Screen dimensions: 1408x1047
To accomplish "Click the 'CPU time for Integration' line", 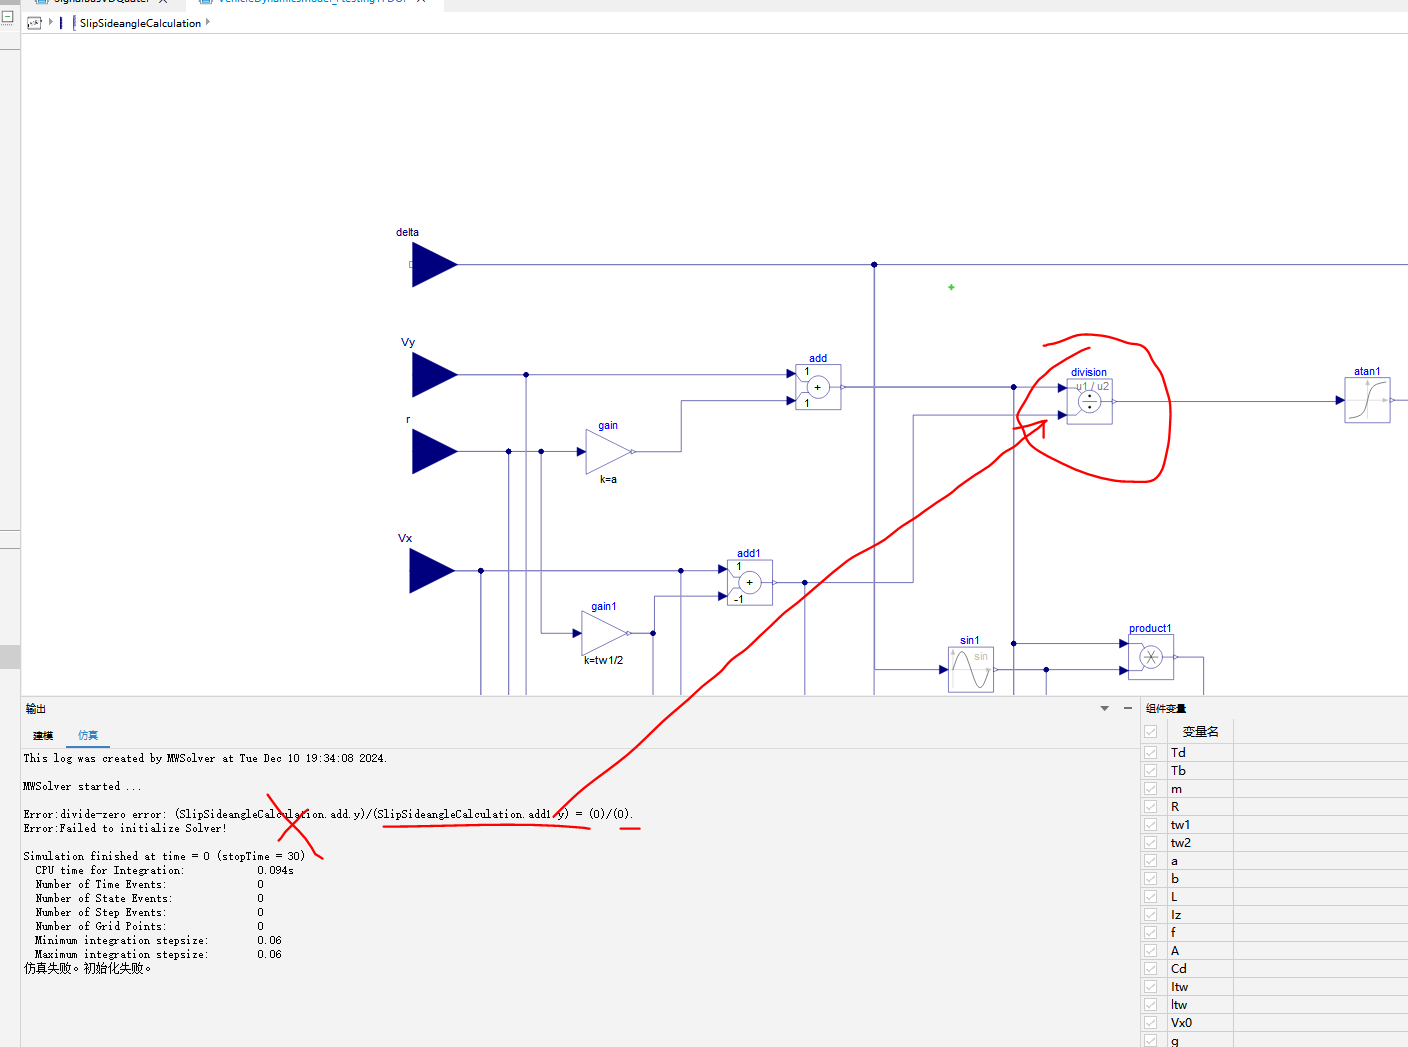I will point(164,871).
